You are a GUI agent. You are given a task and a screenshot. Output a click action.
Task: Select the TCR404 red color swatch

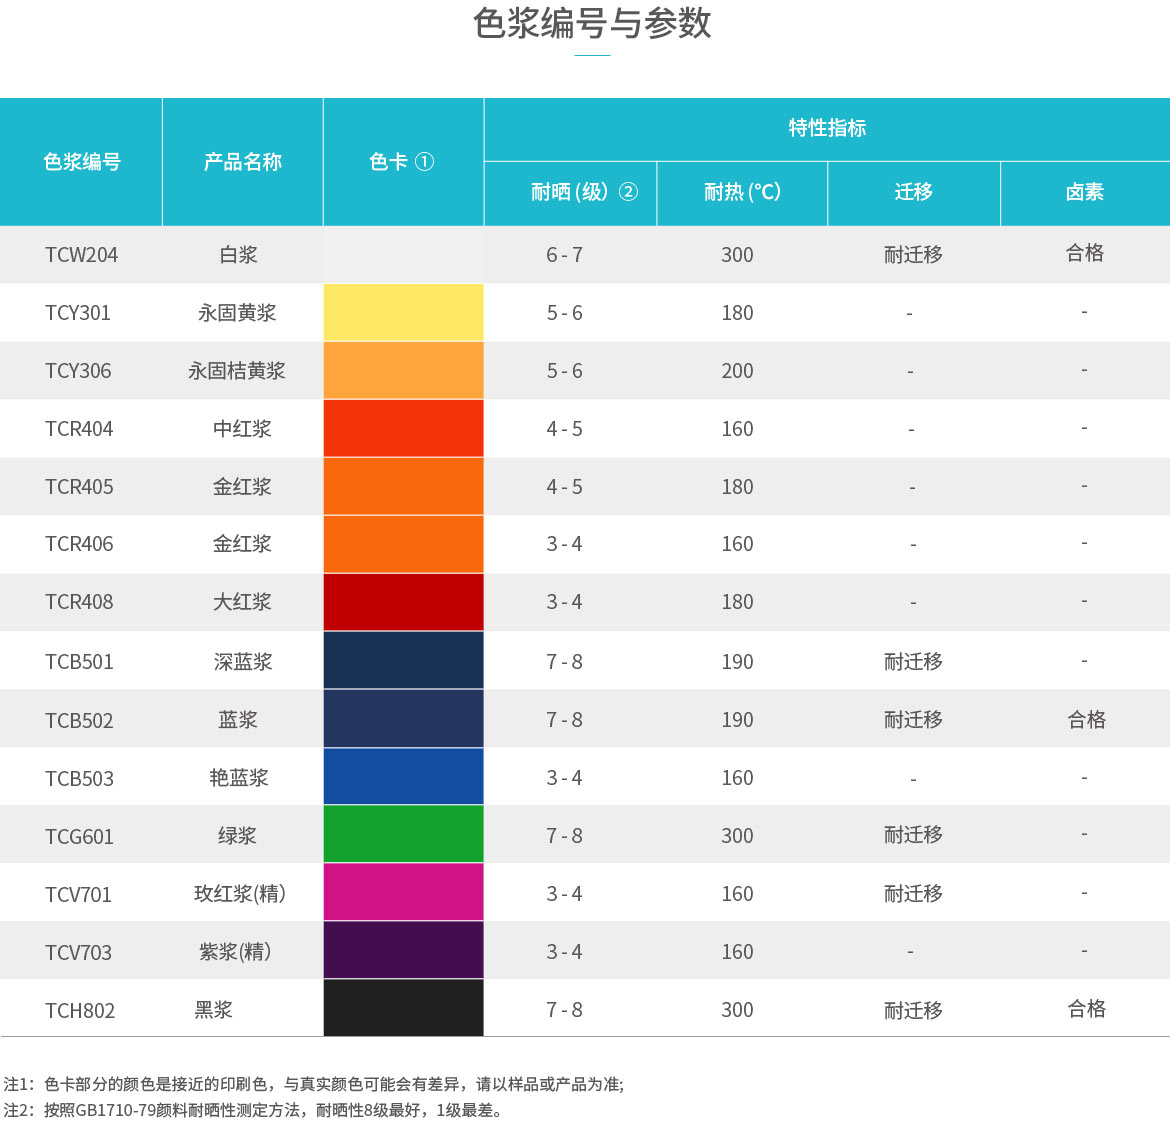[403, 428]
